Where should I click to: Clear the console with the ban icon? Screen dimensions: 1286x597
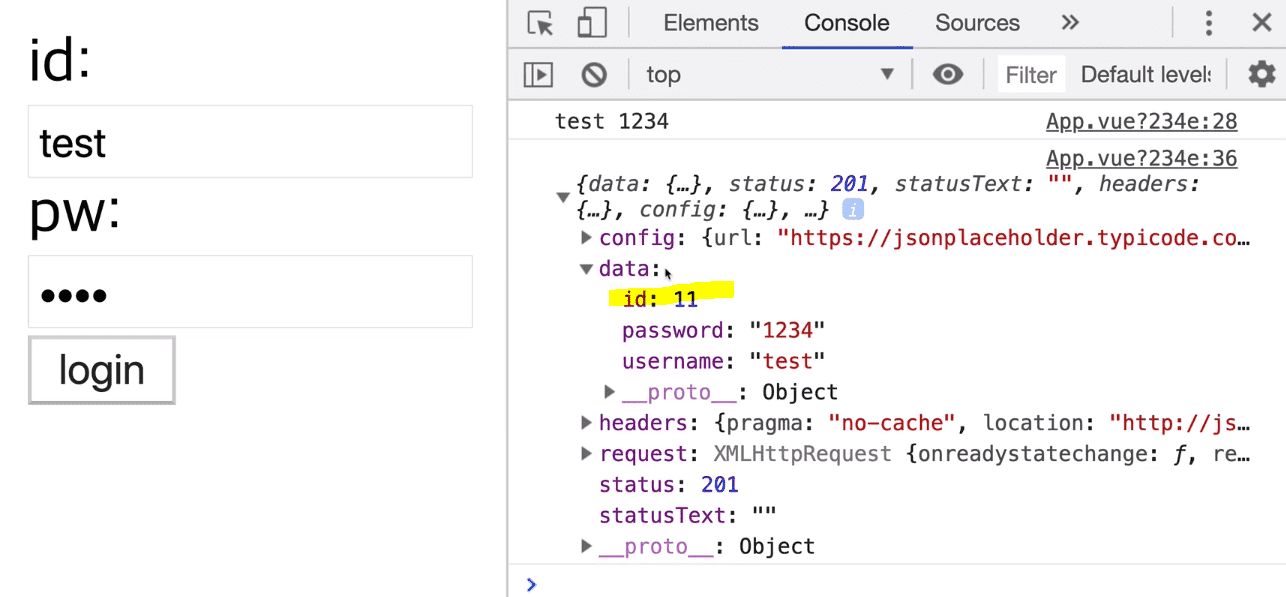pyautogui.click(x=594, y=74)
